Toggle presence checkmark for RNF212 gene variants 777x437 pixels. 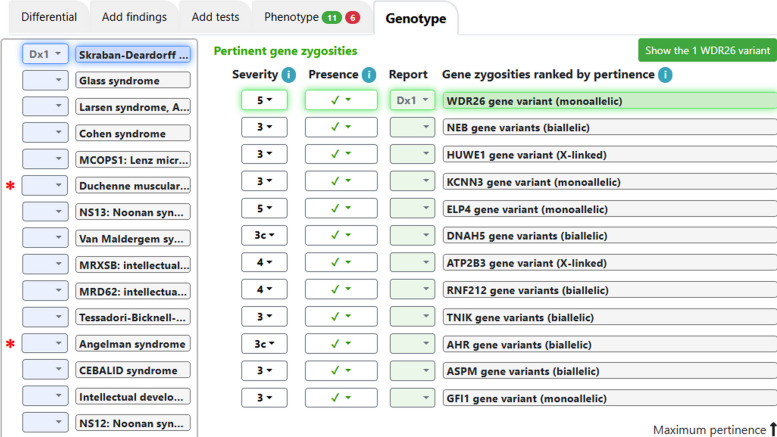pos(341,289)
